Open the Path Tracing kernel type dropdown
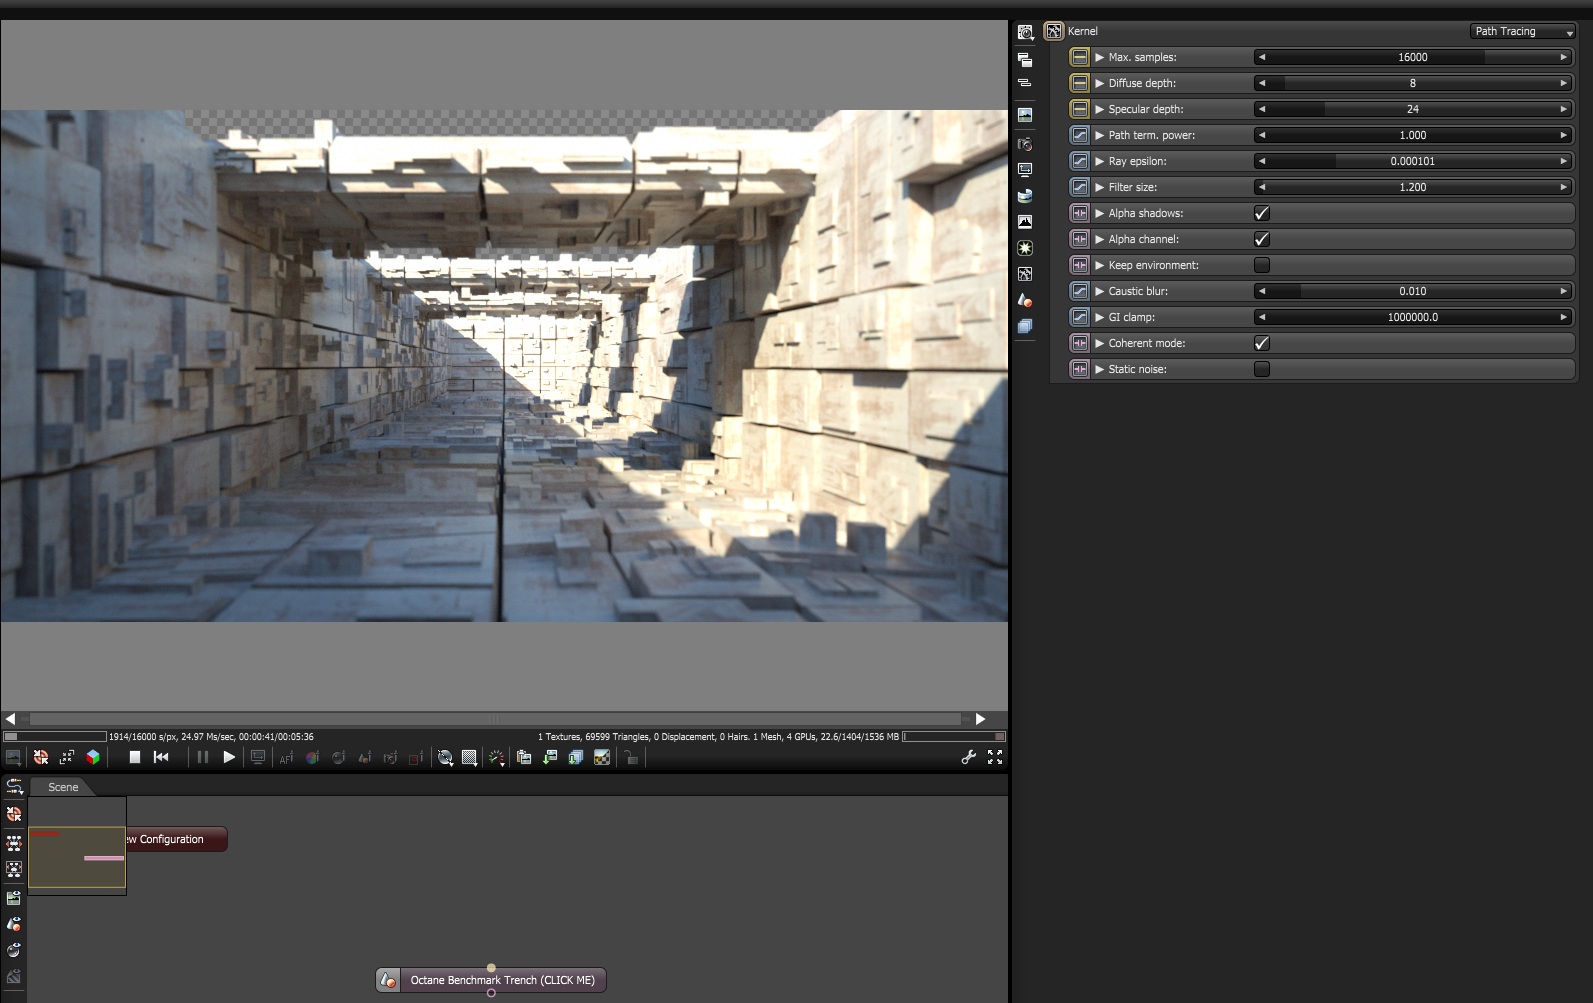This screenshot has height=1003, width=1593. [1522, 31]
